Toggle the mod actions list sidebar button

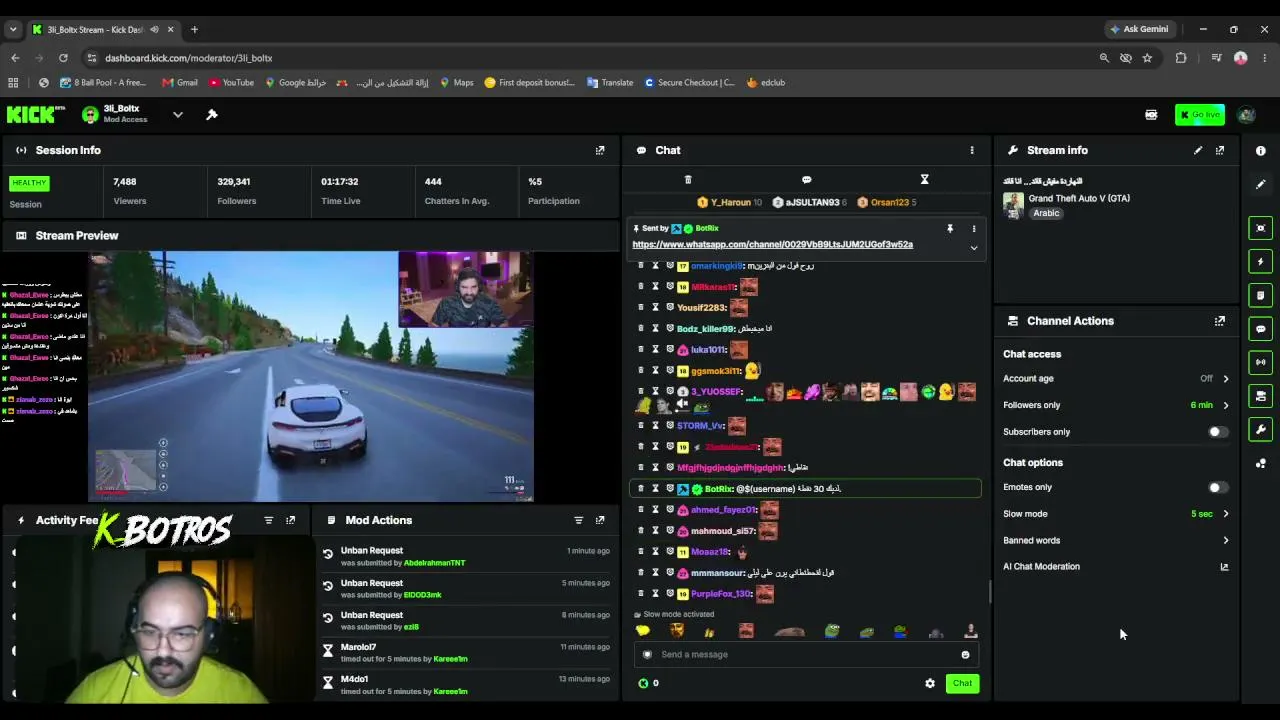coord(1261,296)
